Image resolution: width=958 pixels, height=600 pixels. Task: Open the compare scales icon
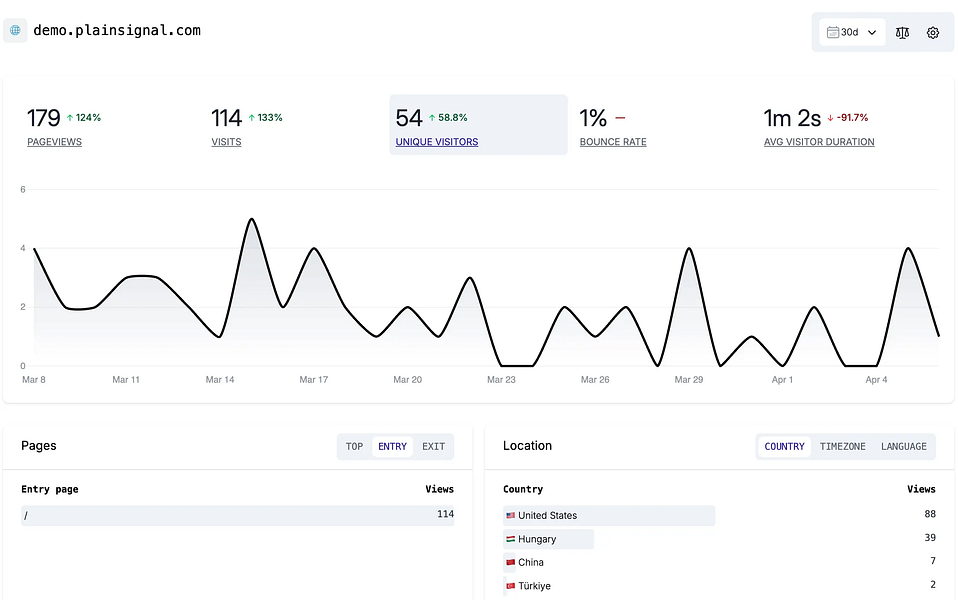(x=902, y=32)
